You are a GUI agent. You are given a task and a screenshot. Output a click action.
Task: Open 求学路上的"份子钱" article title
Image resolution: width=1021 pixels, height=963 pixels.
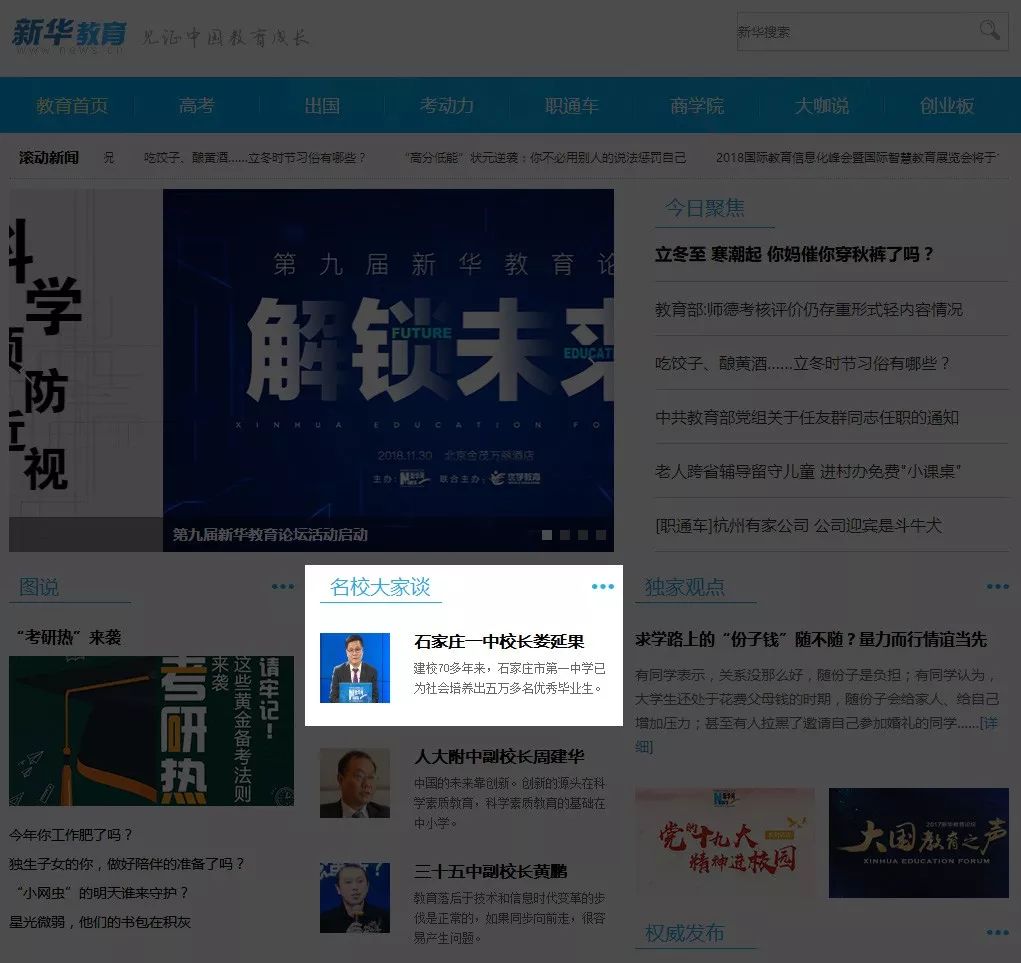click(x=811, y=639)
